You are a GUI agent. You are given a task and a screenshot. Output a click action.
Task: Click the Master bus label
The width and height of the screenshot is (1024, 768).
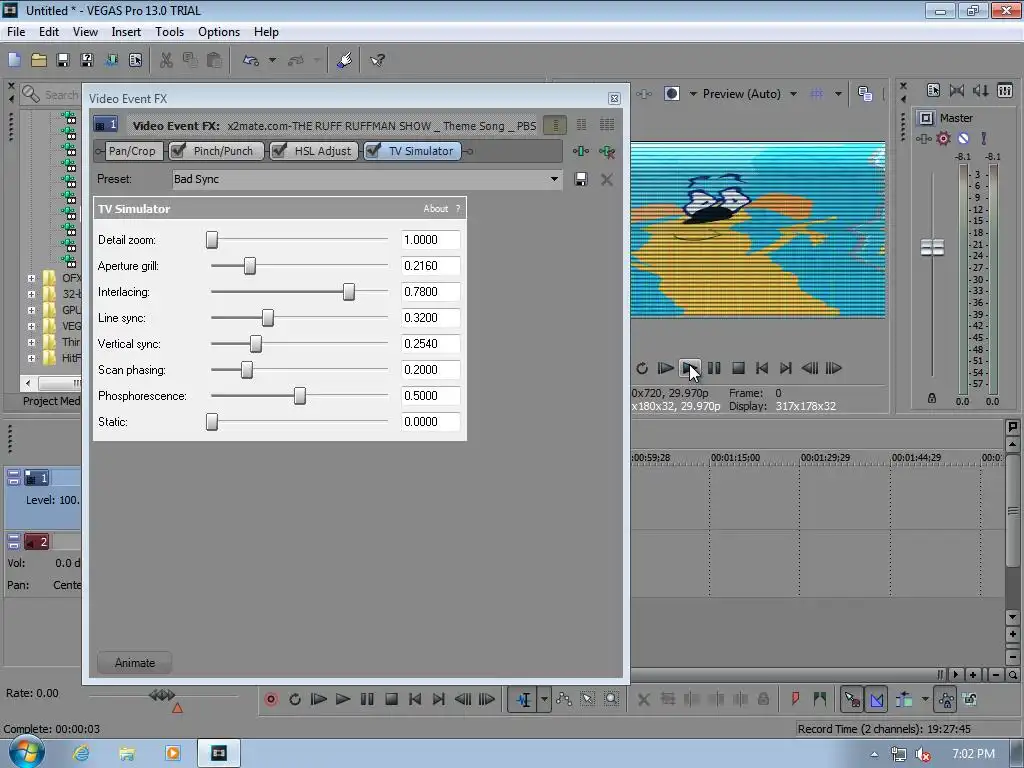coord(956,118)
